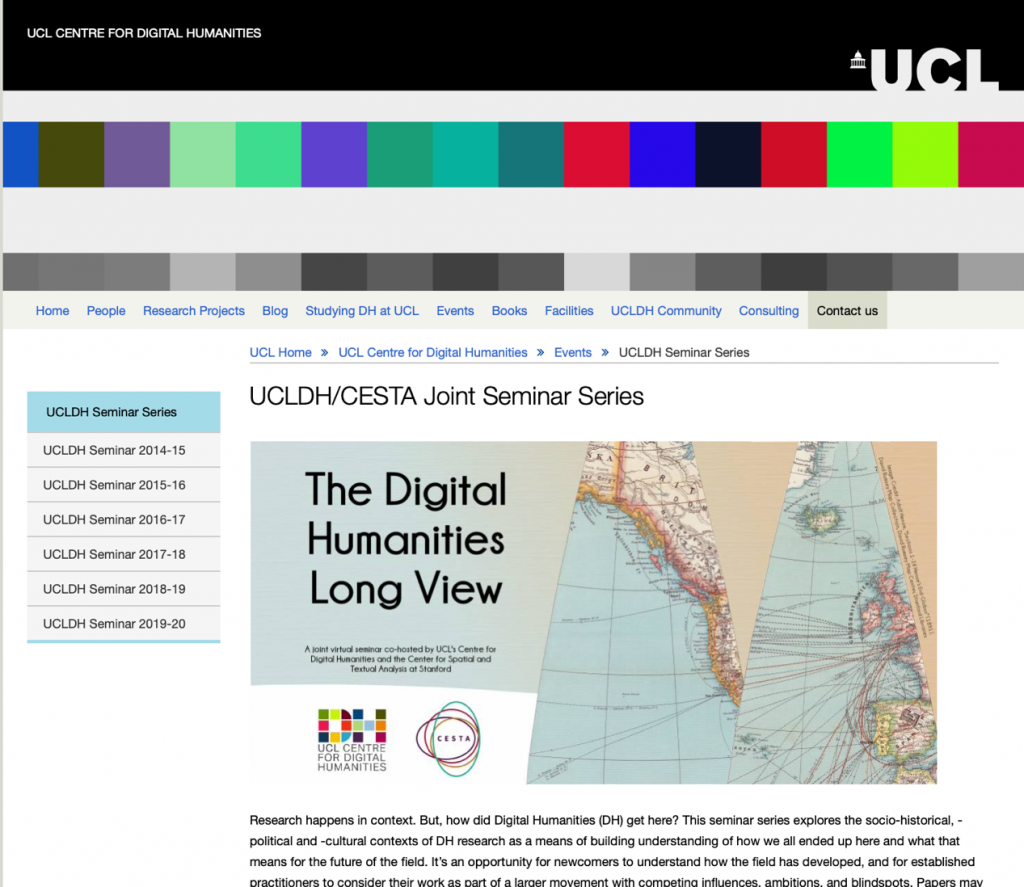Screen dimensions: 1024x887
Task: Select the UCLDH Seminar Series sidebar heading
Action: click(x=123, y=412)
